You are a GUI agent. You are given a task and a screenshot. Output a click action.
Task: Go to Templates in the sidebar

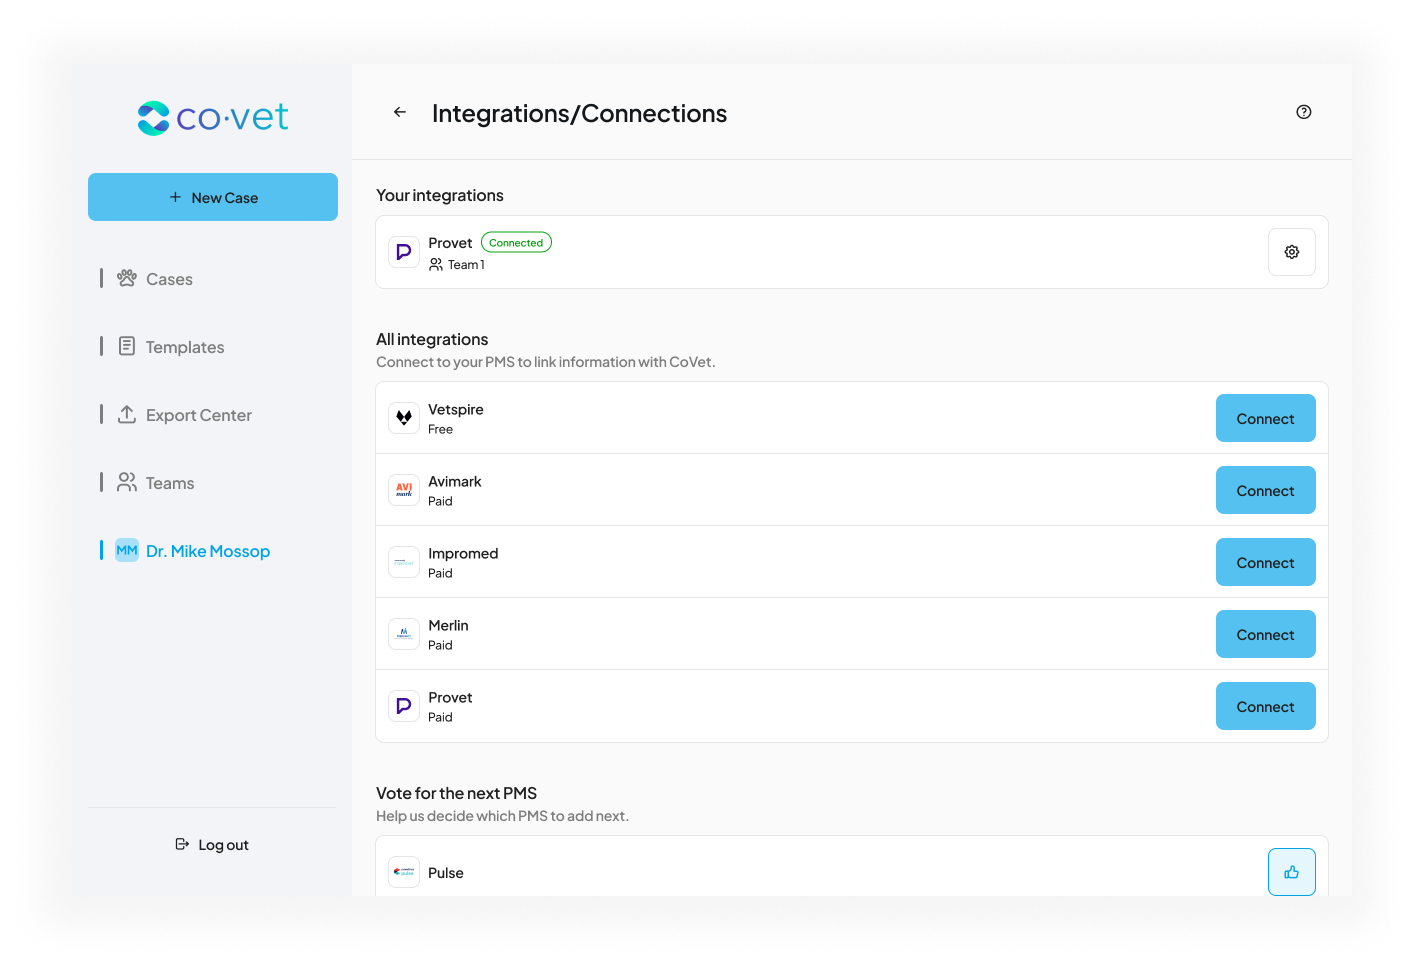click(x=185, y=347)
